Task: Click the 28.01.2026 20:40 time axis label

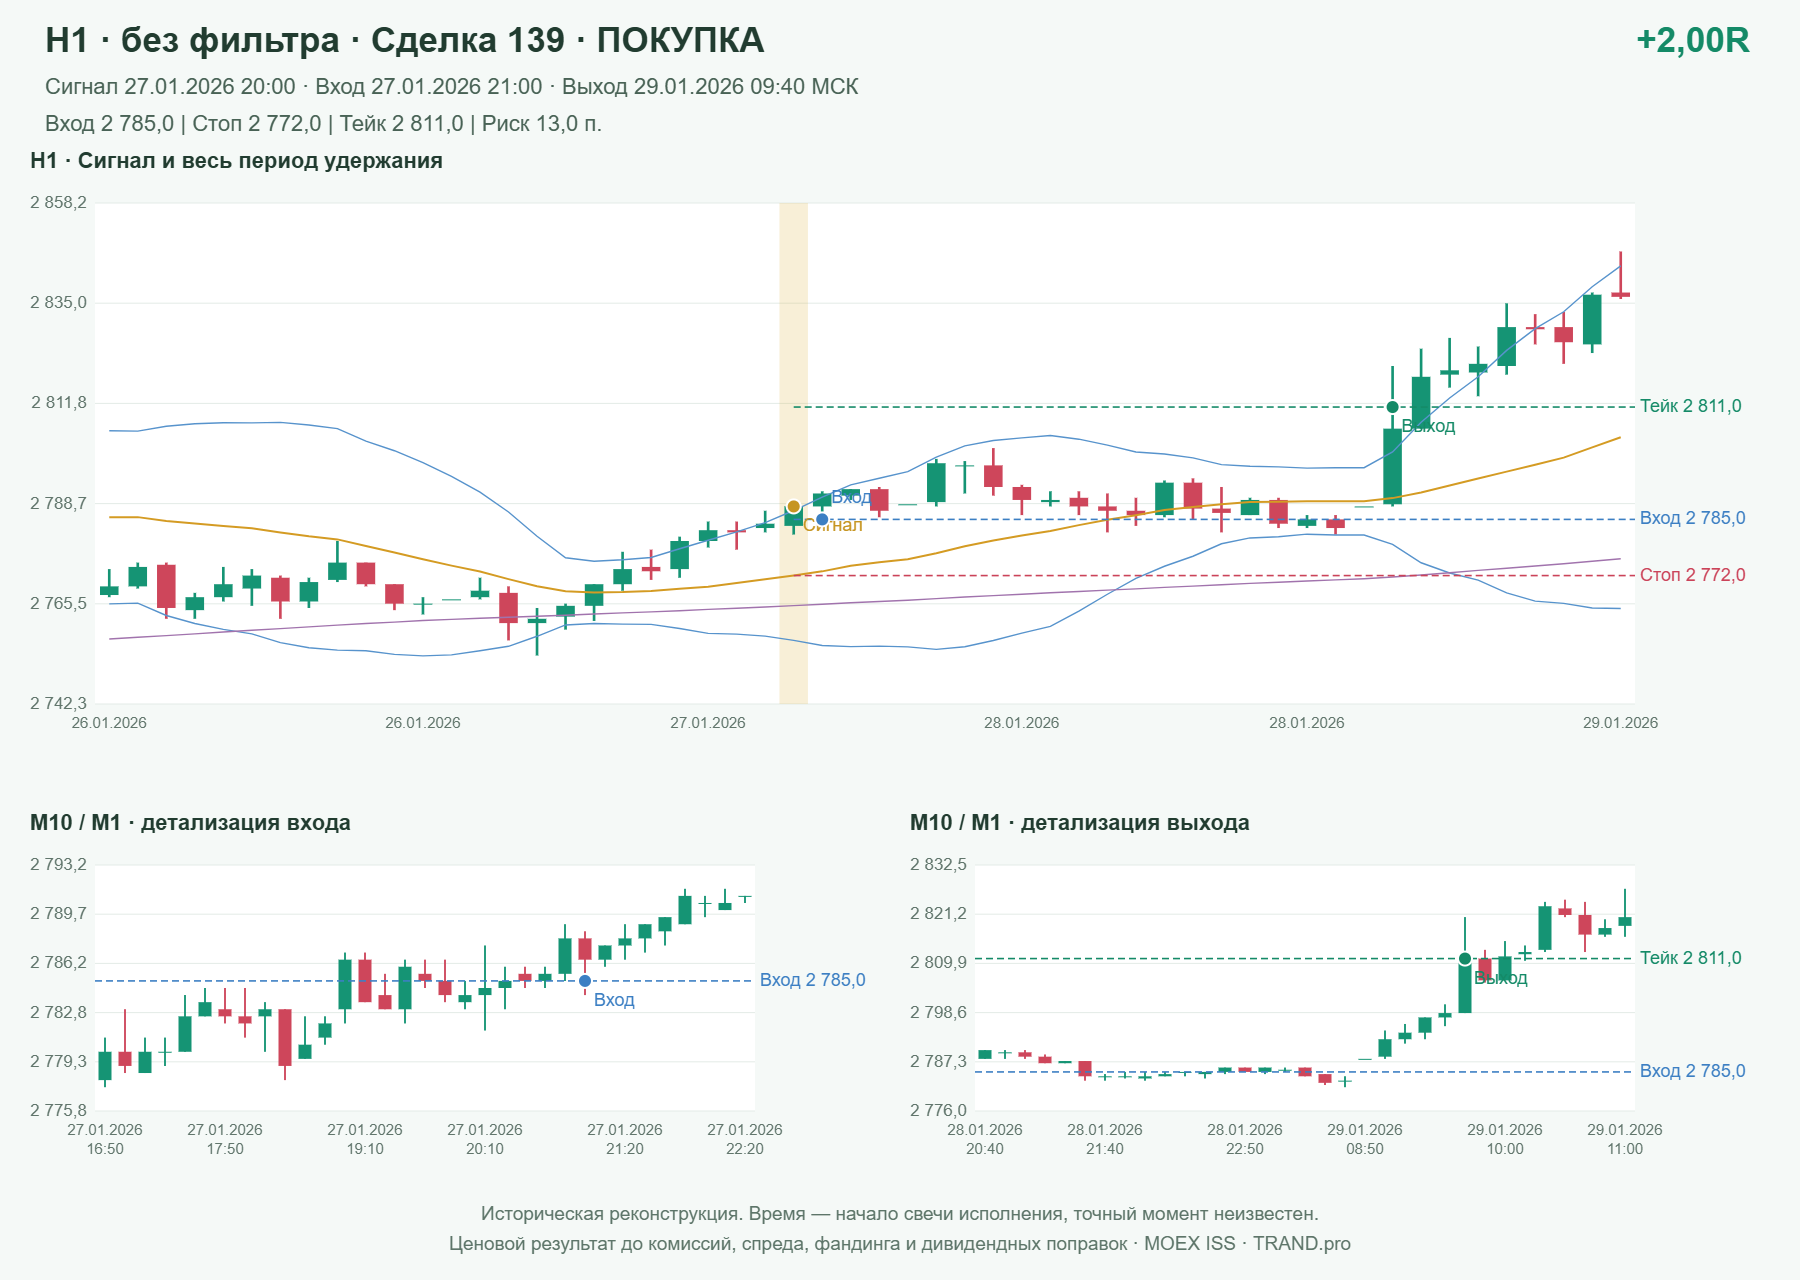Action: [x=985, y=1139]
